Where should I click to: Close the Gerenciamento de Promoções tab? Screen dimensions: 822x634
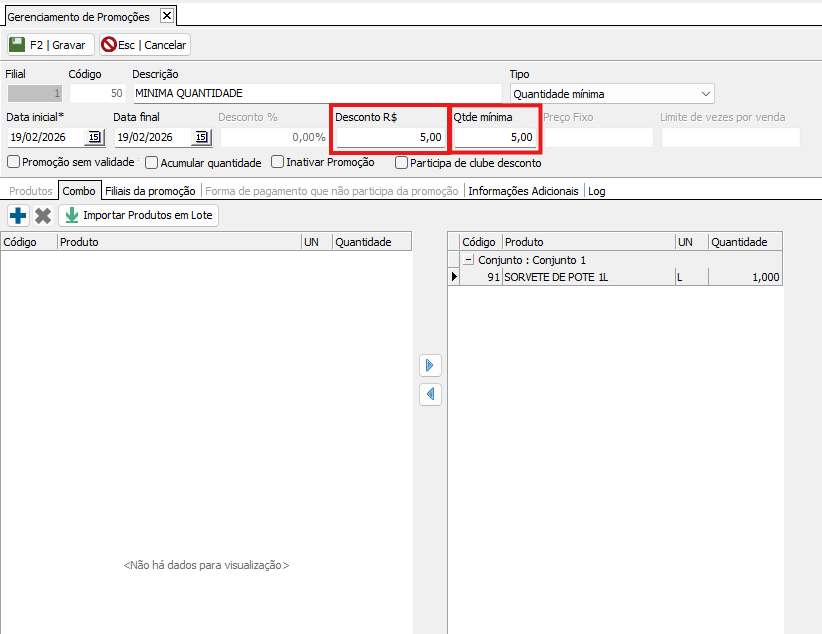point(167,16)
